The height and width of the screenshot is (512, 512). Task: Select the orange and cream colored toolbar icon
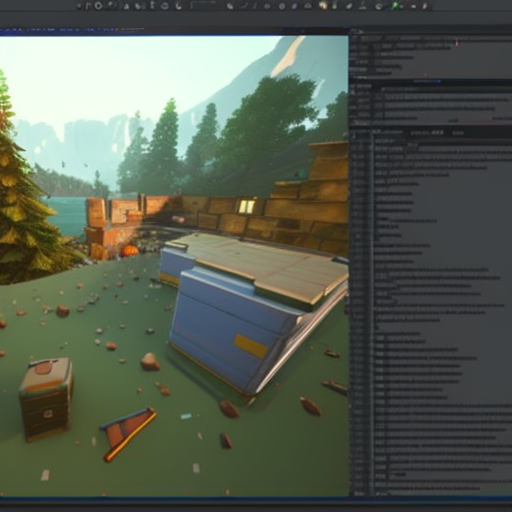pyautogui.click(x=323, y=6)
